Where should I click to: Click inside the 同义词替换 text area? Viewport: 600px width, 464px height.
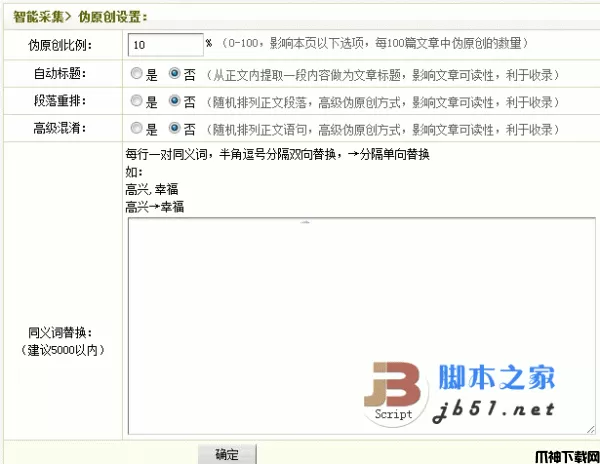point(362,326)
